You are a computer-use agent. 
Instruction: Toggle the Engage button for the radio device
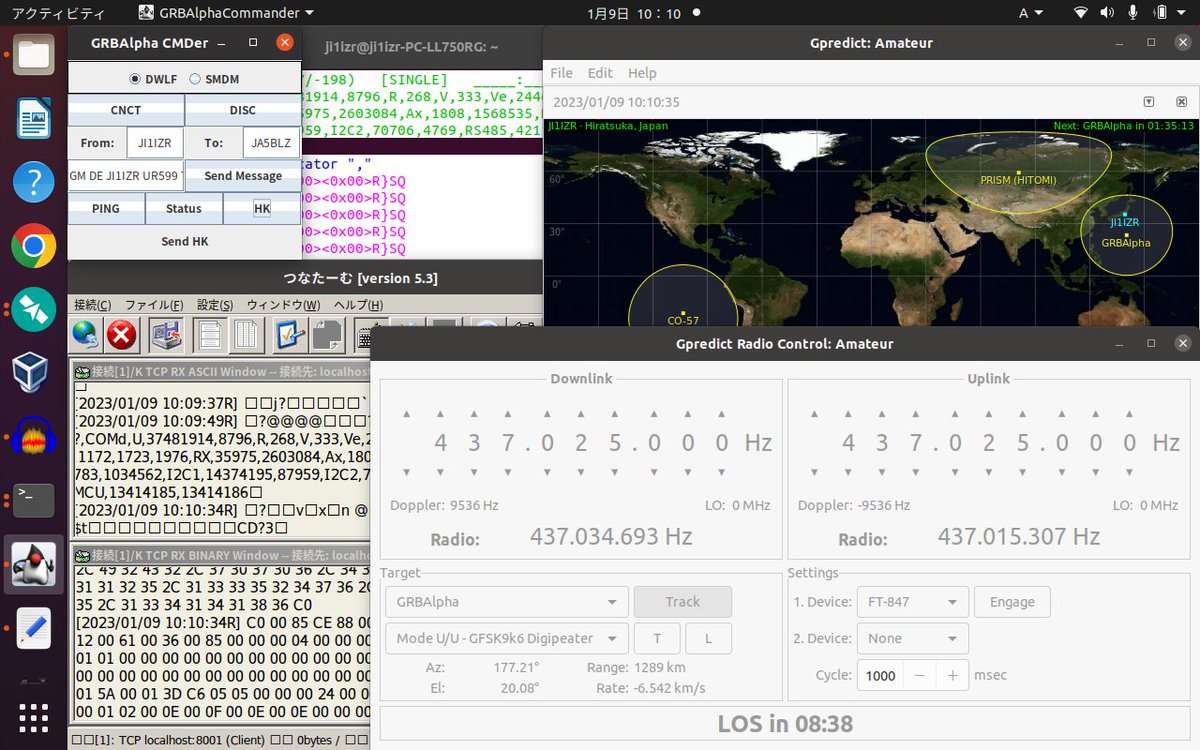coord(1012,602)
